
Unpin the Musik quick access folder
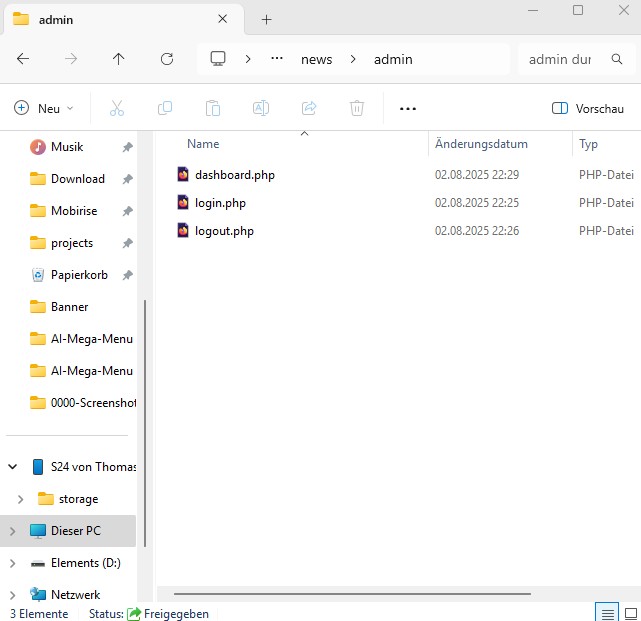click(127, 147)
